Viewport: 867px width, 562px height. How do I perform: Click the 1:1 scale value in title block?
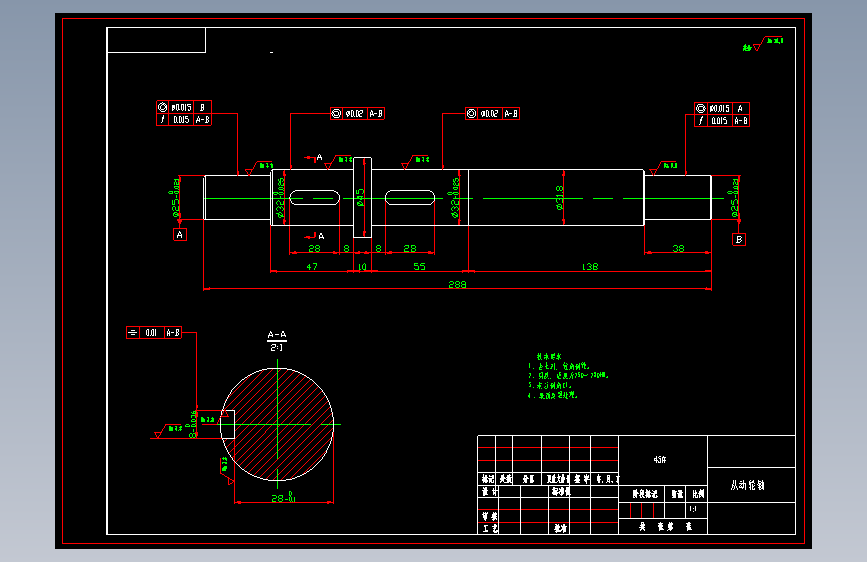pos(693,509)
